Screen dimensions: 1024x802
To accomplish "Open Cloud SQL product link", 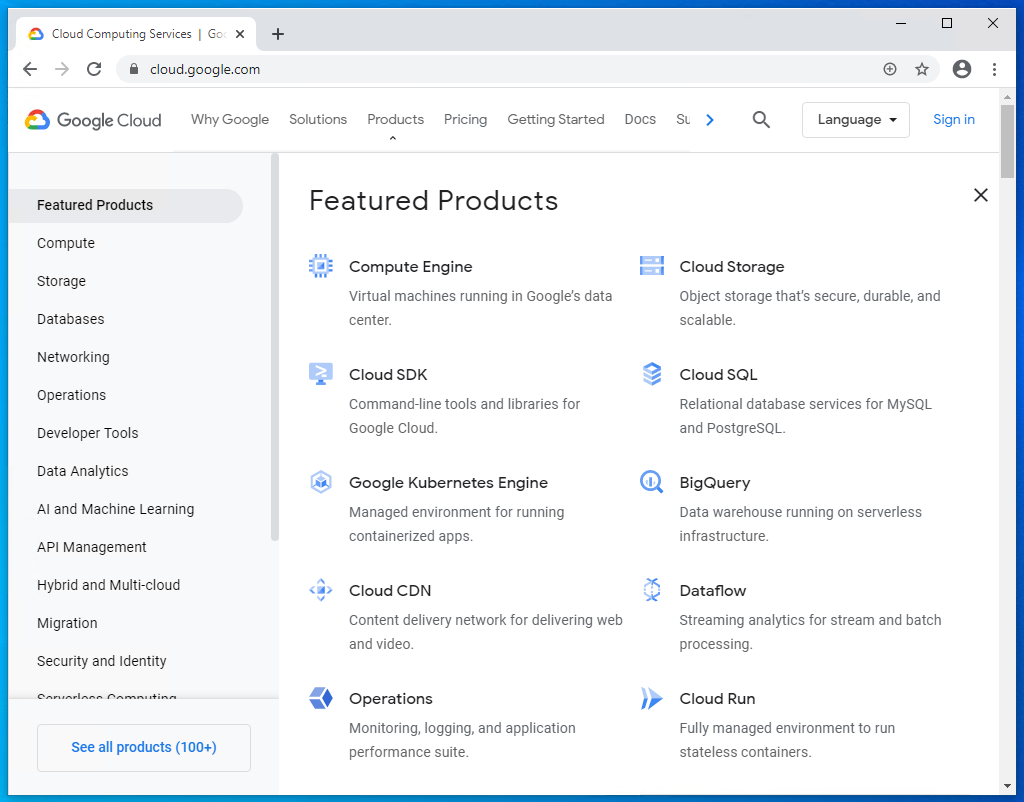I will coord(718,374).
